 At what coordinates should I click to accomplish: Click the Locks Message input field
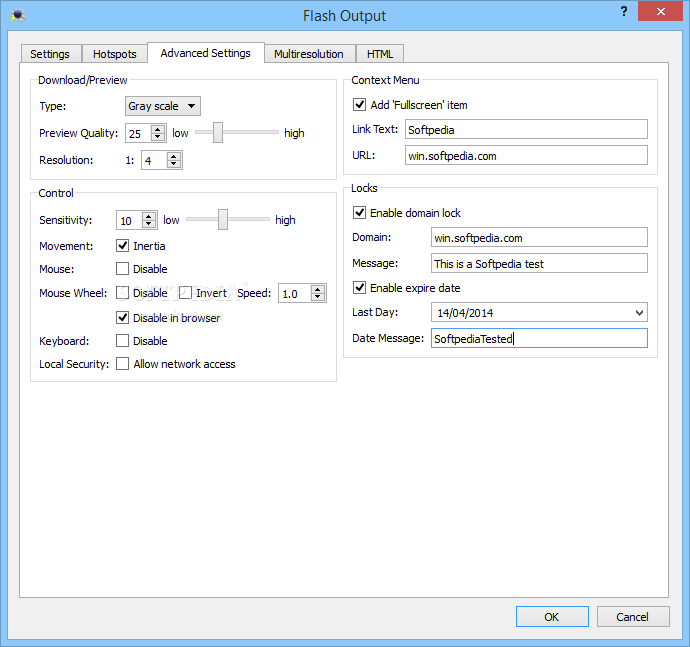tap(539, 264)
